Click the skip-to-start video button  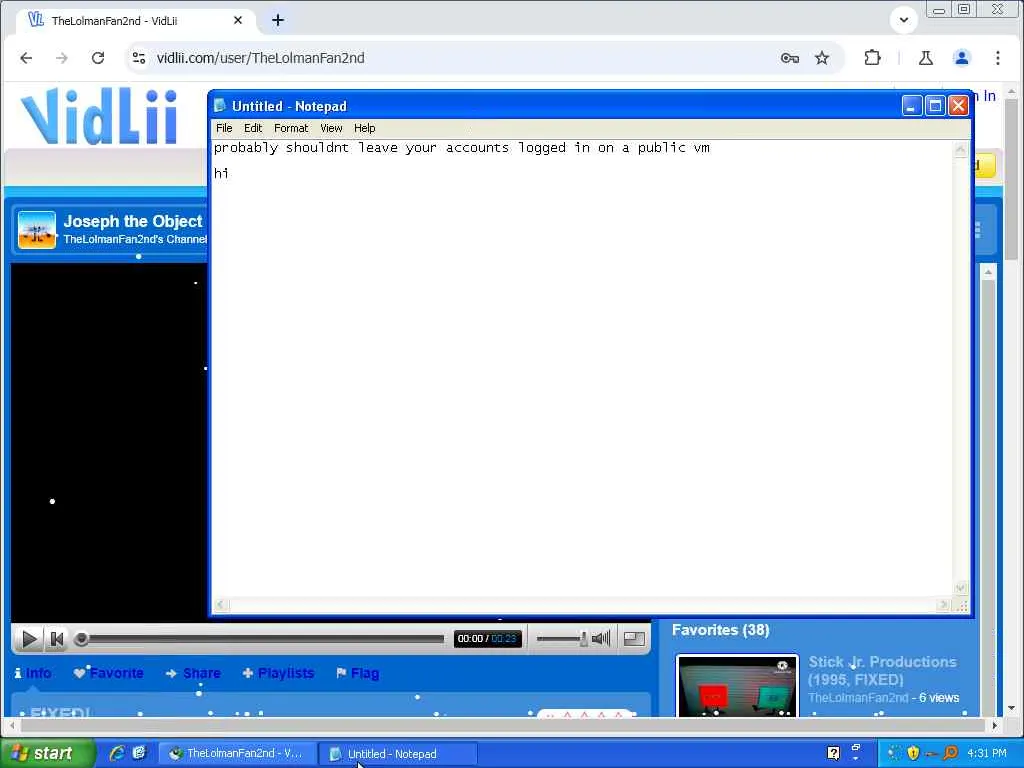tap(57, 639)
